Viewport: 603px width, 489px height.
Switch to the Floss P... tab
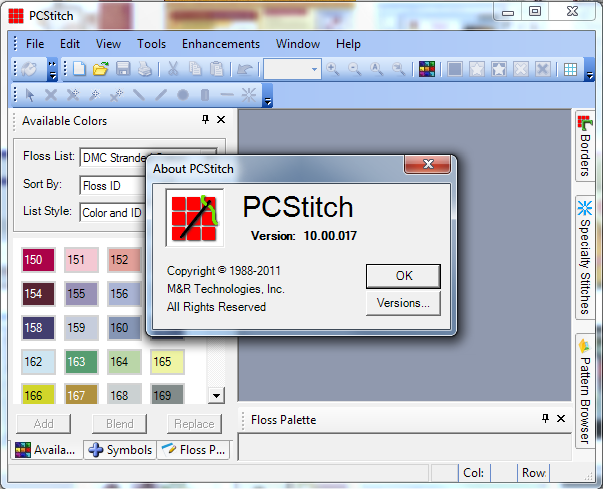click(193, 450)
